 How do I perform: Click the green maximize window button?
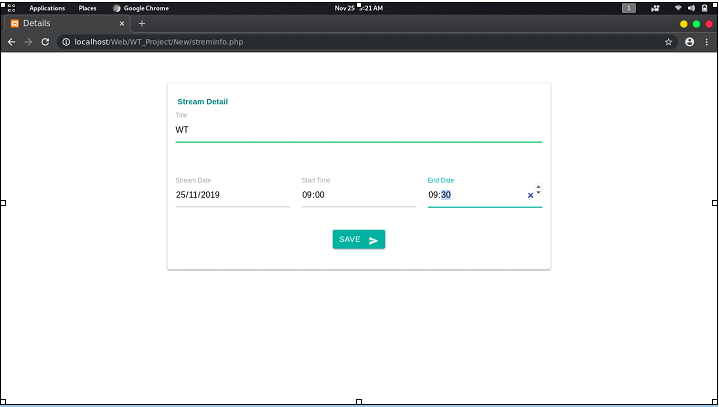[696, 24]
